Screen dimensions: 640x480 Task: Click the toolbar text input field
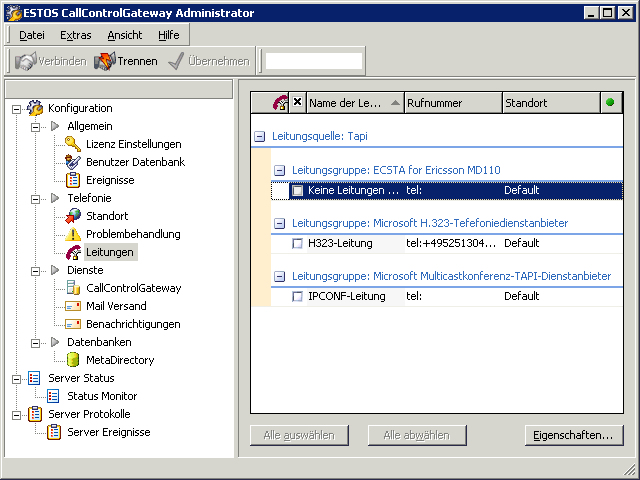[x=313, y=61]
